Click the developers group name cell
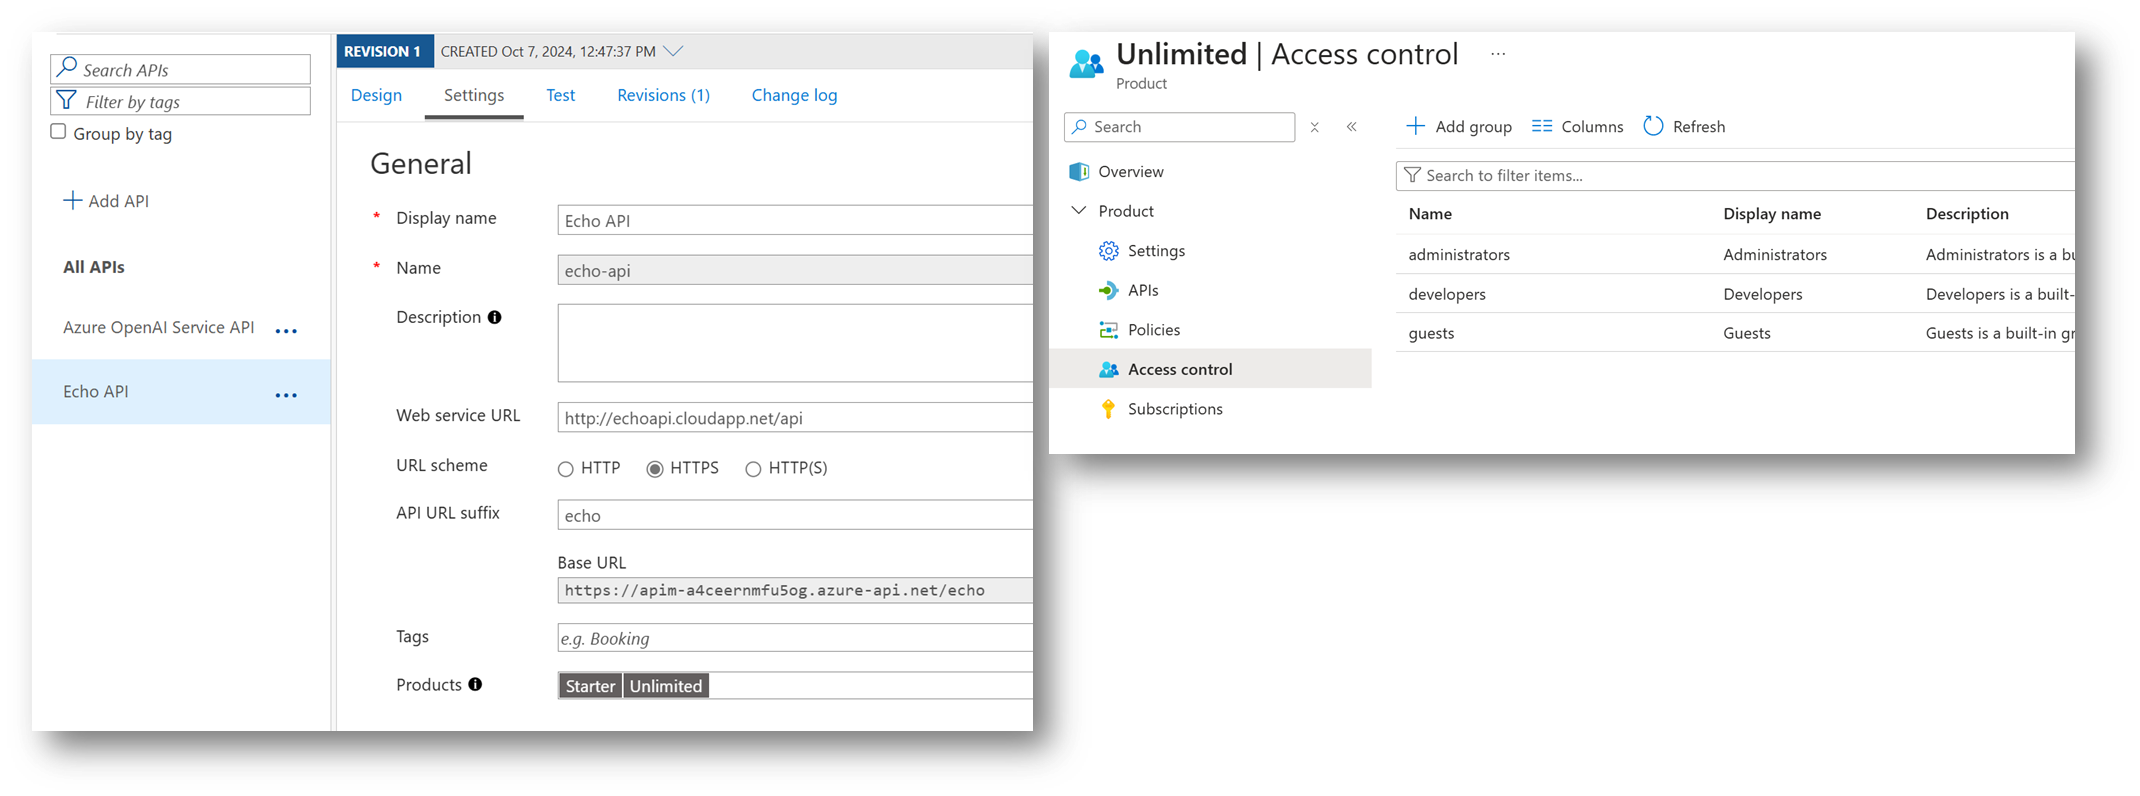Screen dimensions: 2140x796 click(x=1447, y=294)
